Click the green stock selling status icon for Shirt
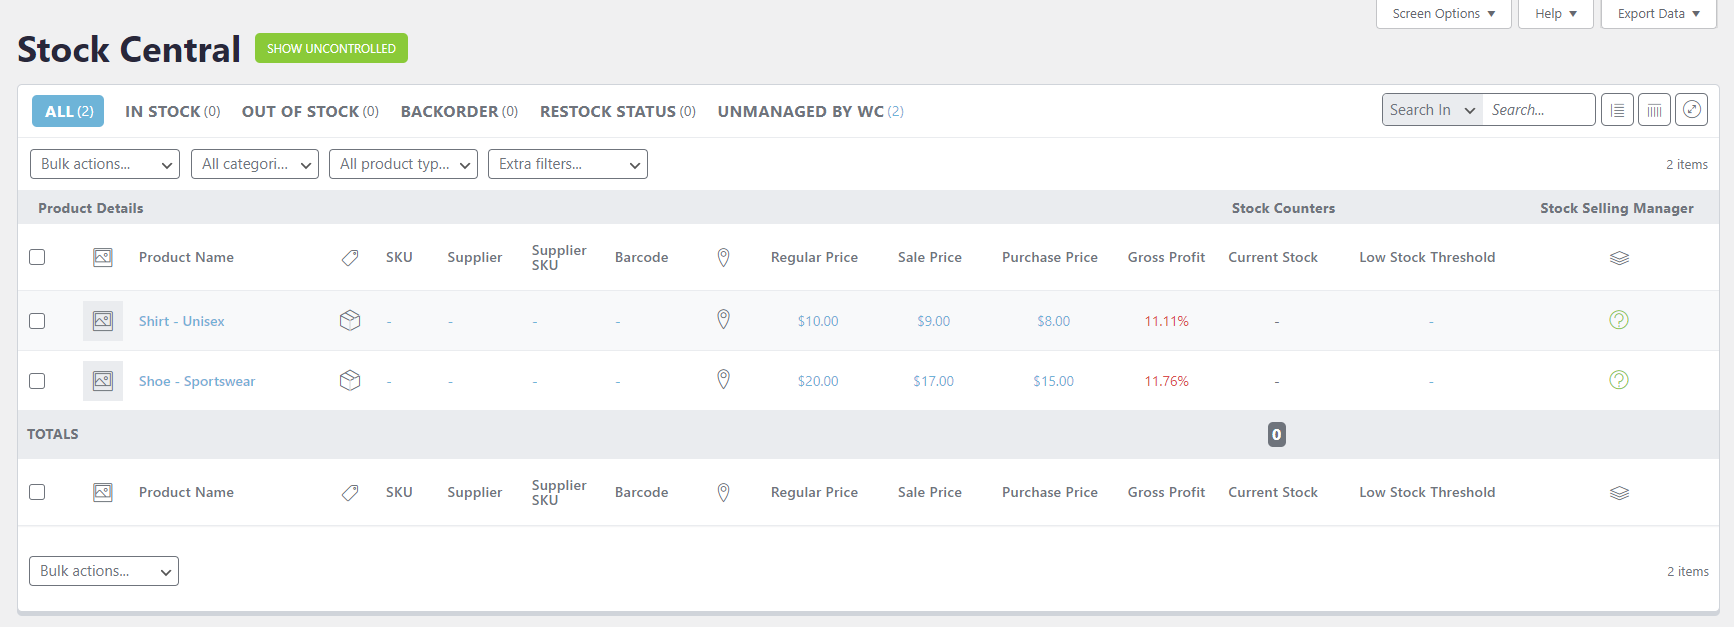Image resolution: width=1734 pixels, height=627 pixels. [x=1618, y=320]
